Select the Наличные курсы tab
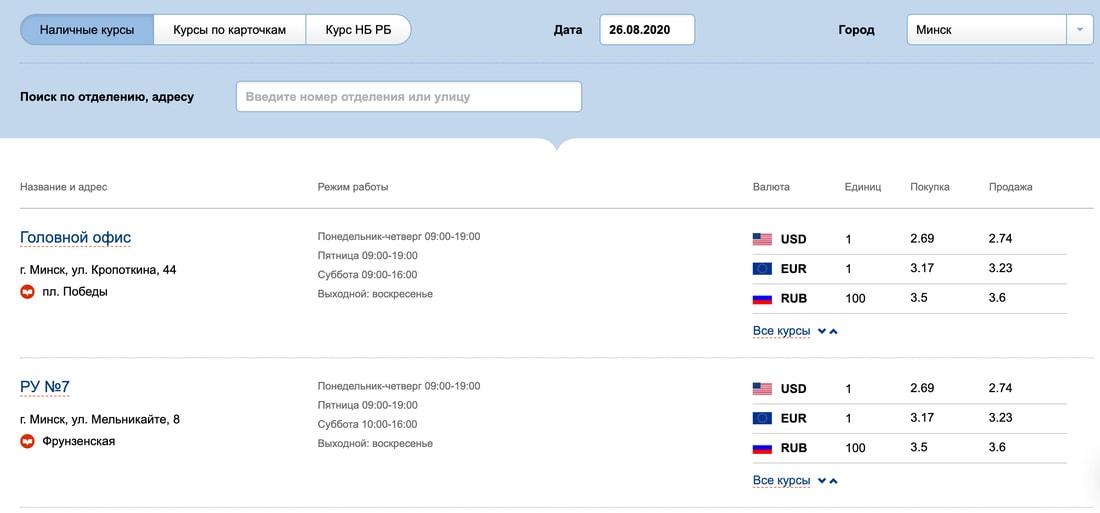This screenshot has height=513, width=1100. pyautogui.click(x=87, y=30)
